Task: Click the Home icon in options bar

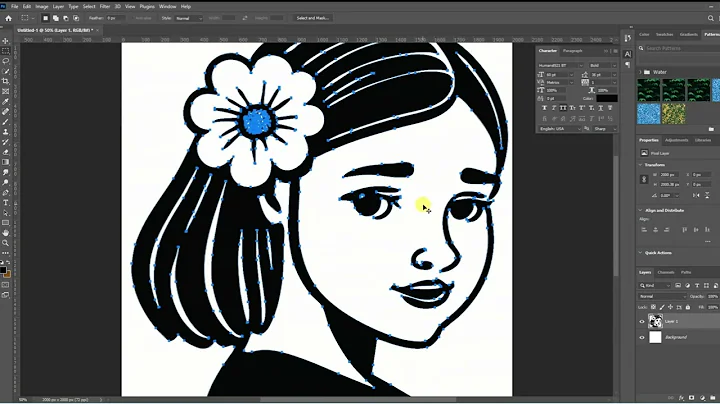Action: [8, 18]
